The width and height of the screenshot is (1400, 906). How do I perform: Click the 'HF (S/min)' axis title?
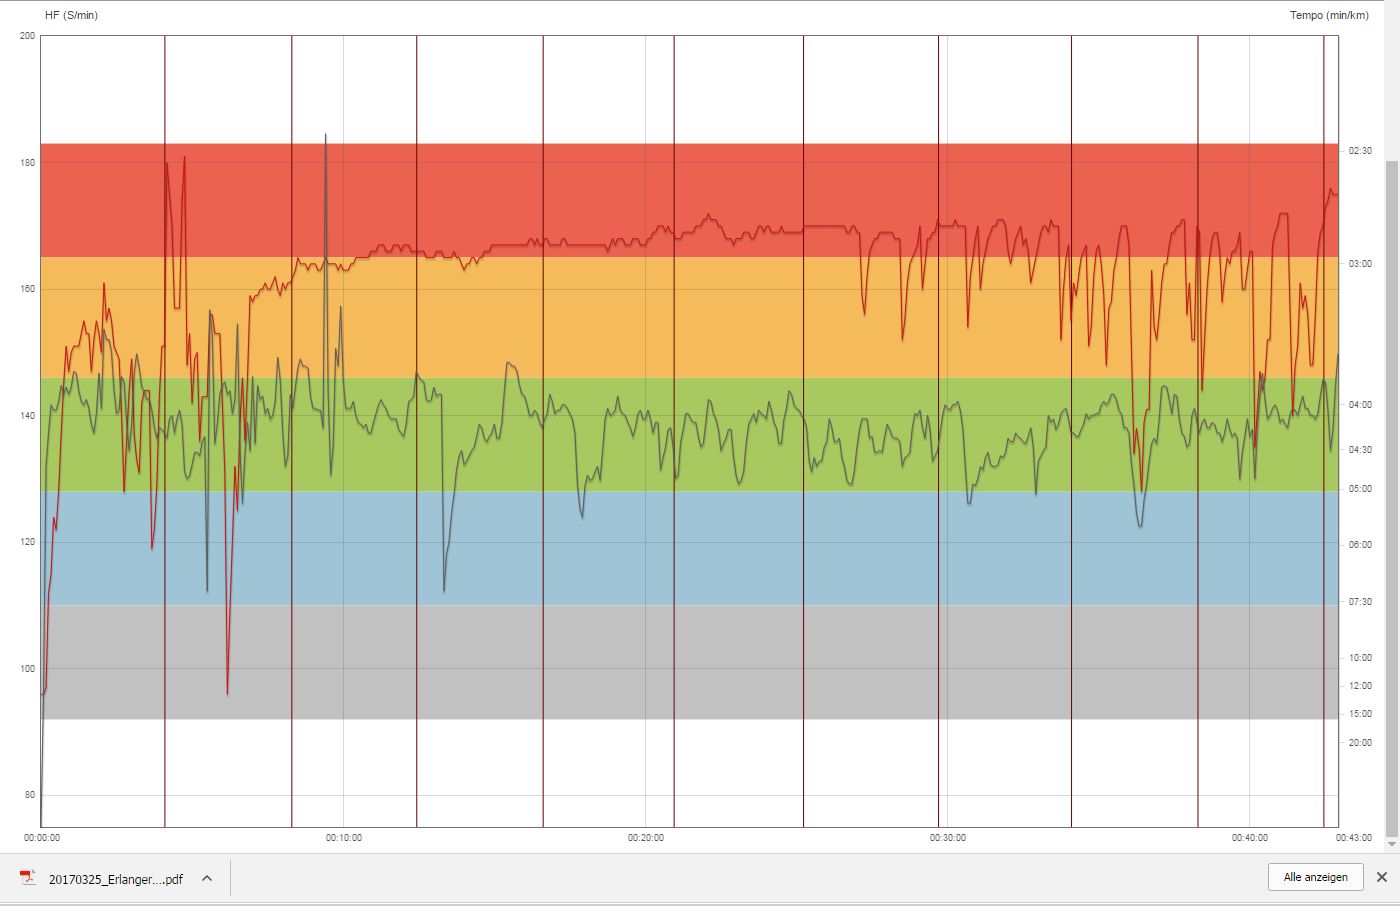tap(72, 15)
